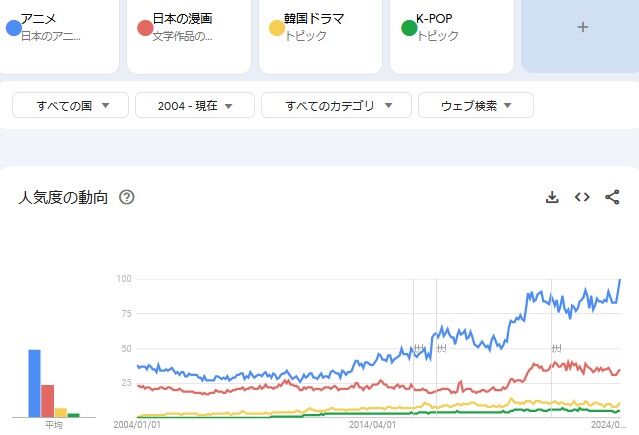Open the embed code icon

click(x=582, y=197)
